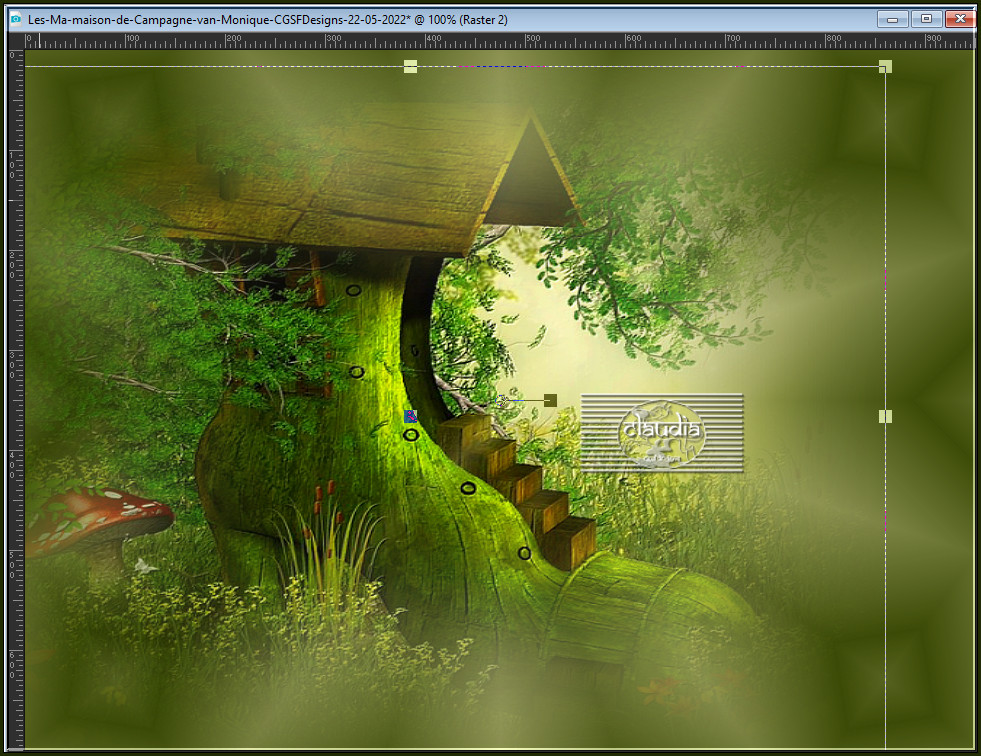Click the window title 'Les-Ma-maison-de-Campagne-van-Monique-CGSFDesigns-22-05-2022* @ 100% (Raster 2)'
The image size is (981, 756).
click(268, 19)
